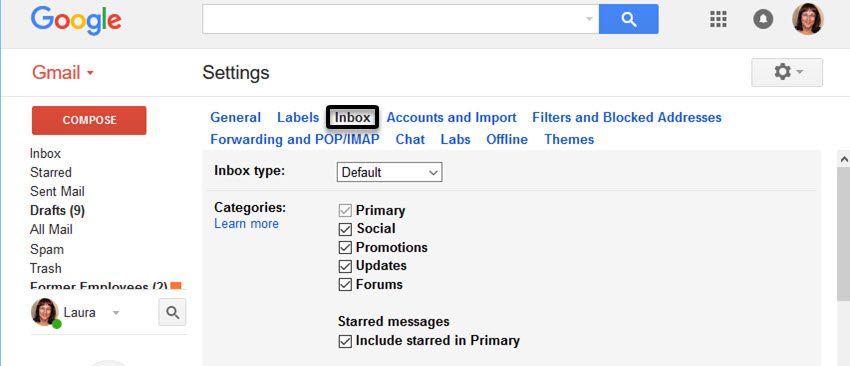Image resolution: width=850 pixels, height=366 pixels.
Task: Click the Google logo
Action: coord(76,21)
